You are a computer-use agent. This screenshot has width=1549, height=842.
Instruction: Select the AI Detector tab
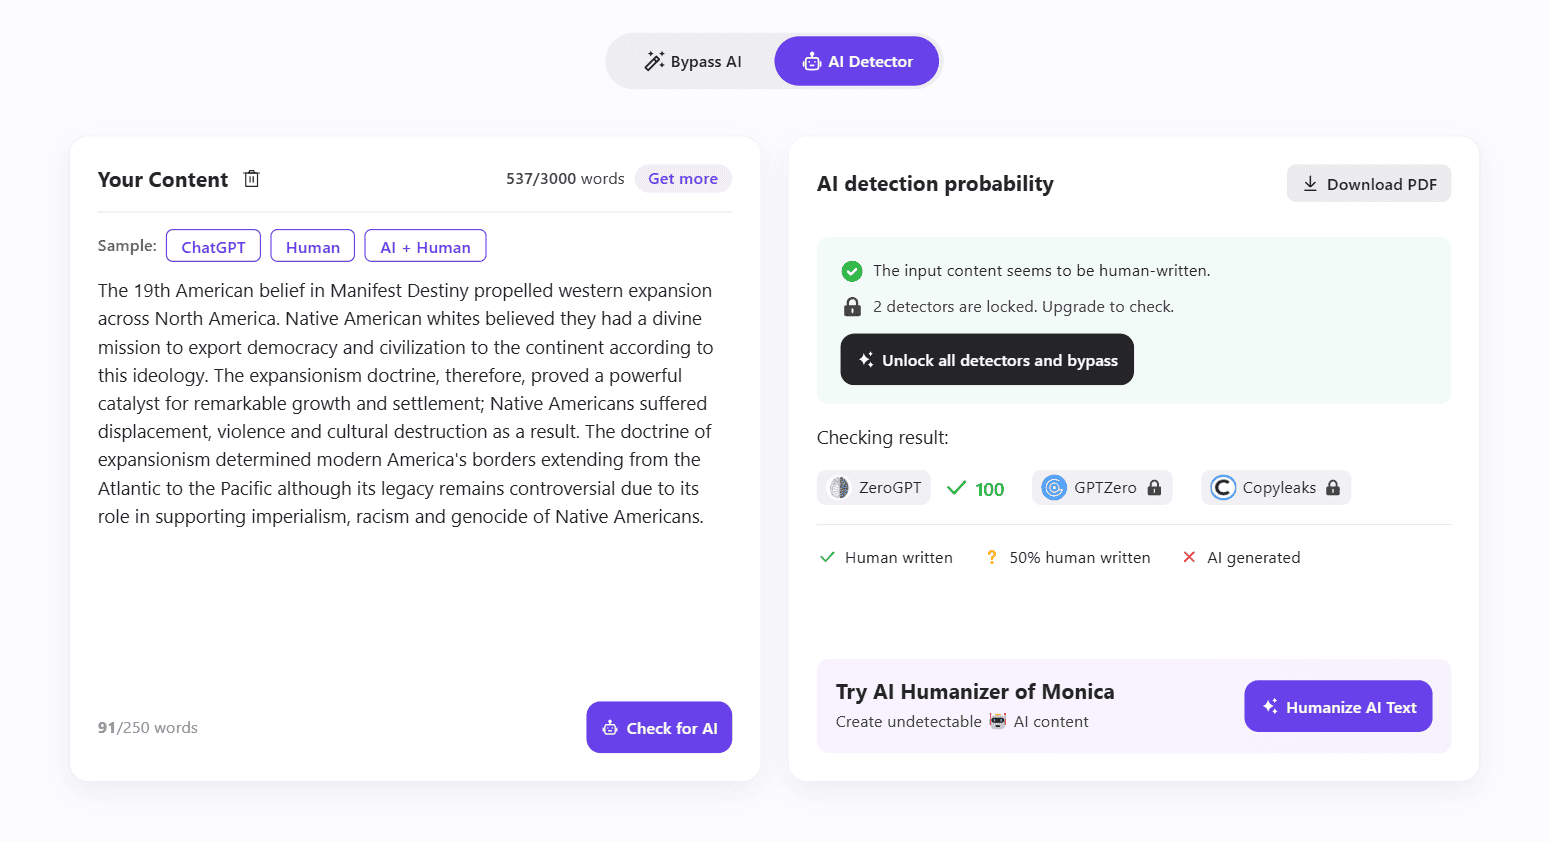[857, 62]
